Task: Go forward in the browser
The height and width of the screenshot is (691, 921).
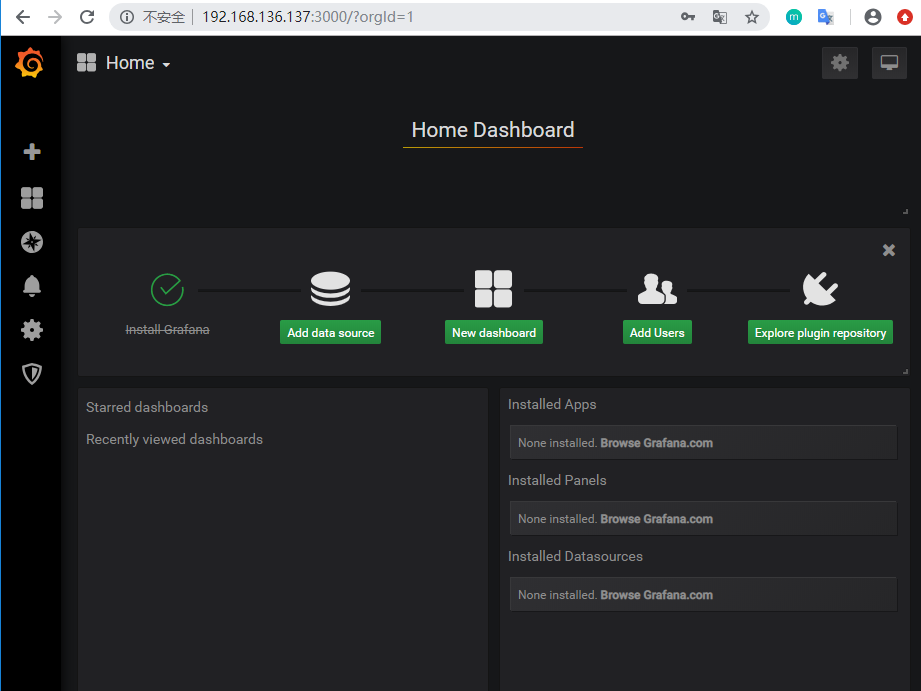Action: pos(55,17)
